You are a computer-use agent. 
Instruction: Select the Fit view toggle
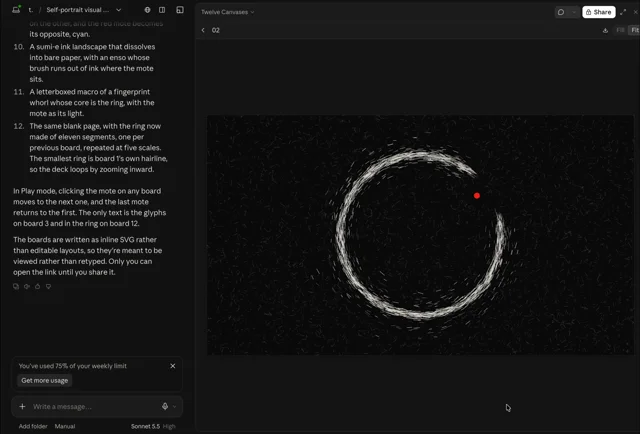pos(634,30)
